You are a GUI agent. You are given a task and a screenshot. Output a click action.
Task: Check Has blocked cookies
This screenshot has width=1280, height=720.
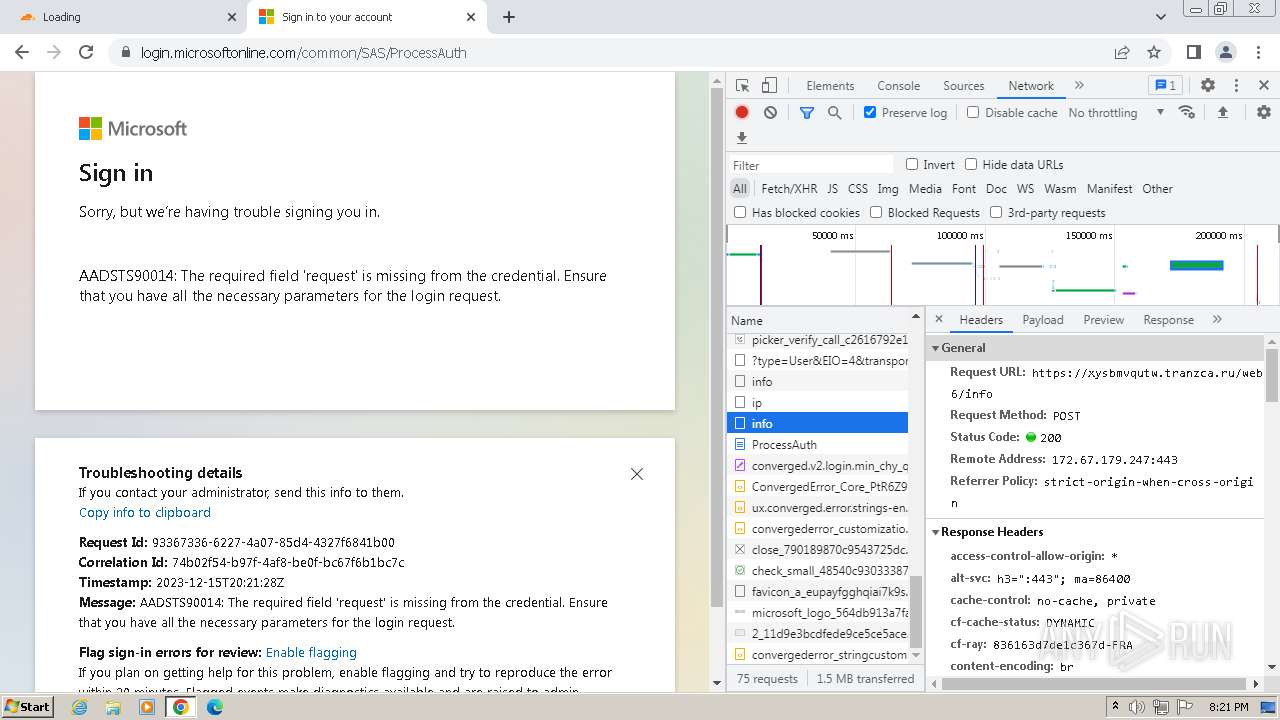pyautogui.click(x=740, y=212)
